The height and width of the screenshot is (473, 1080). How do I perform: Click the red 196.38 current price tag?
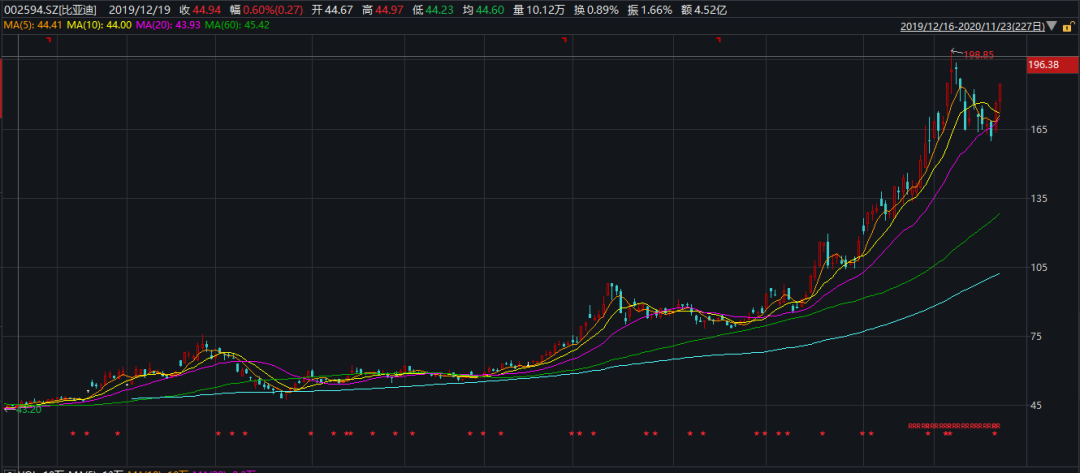pos(1043,65)
